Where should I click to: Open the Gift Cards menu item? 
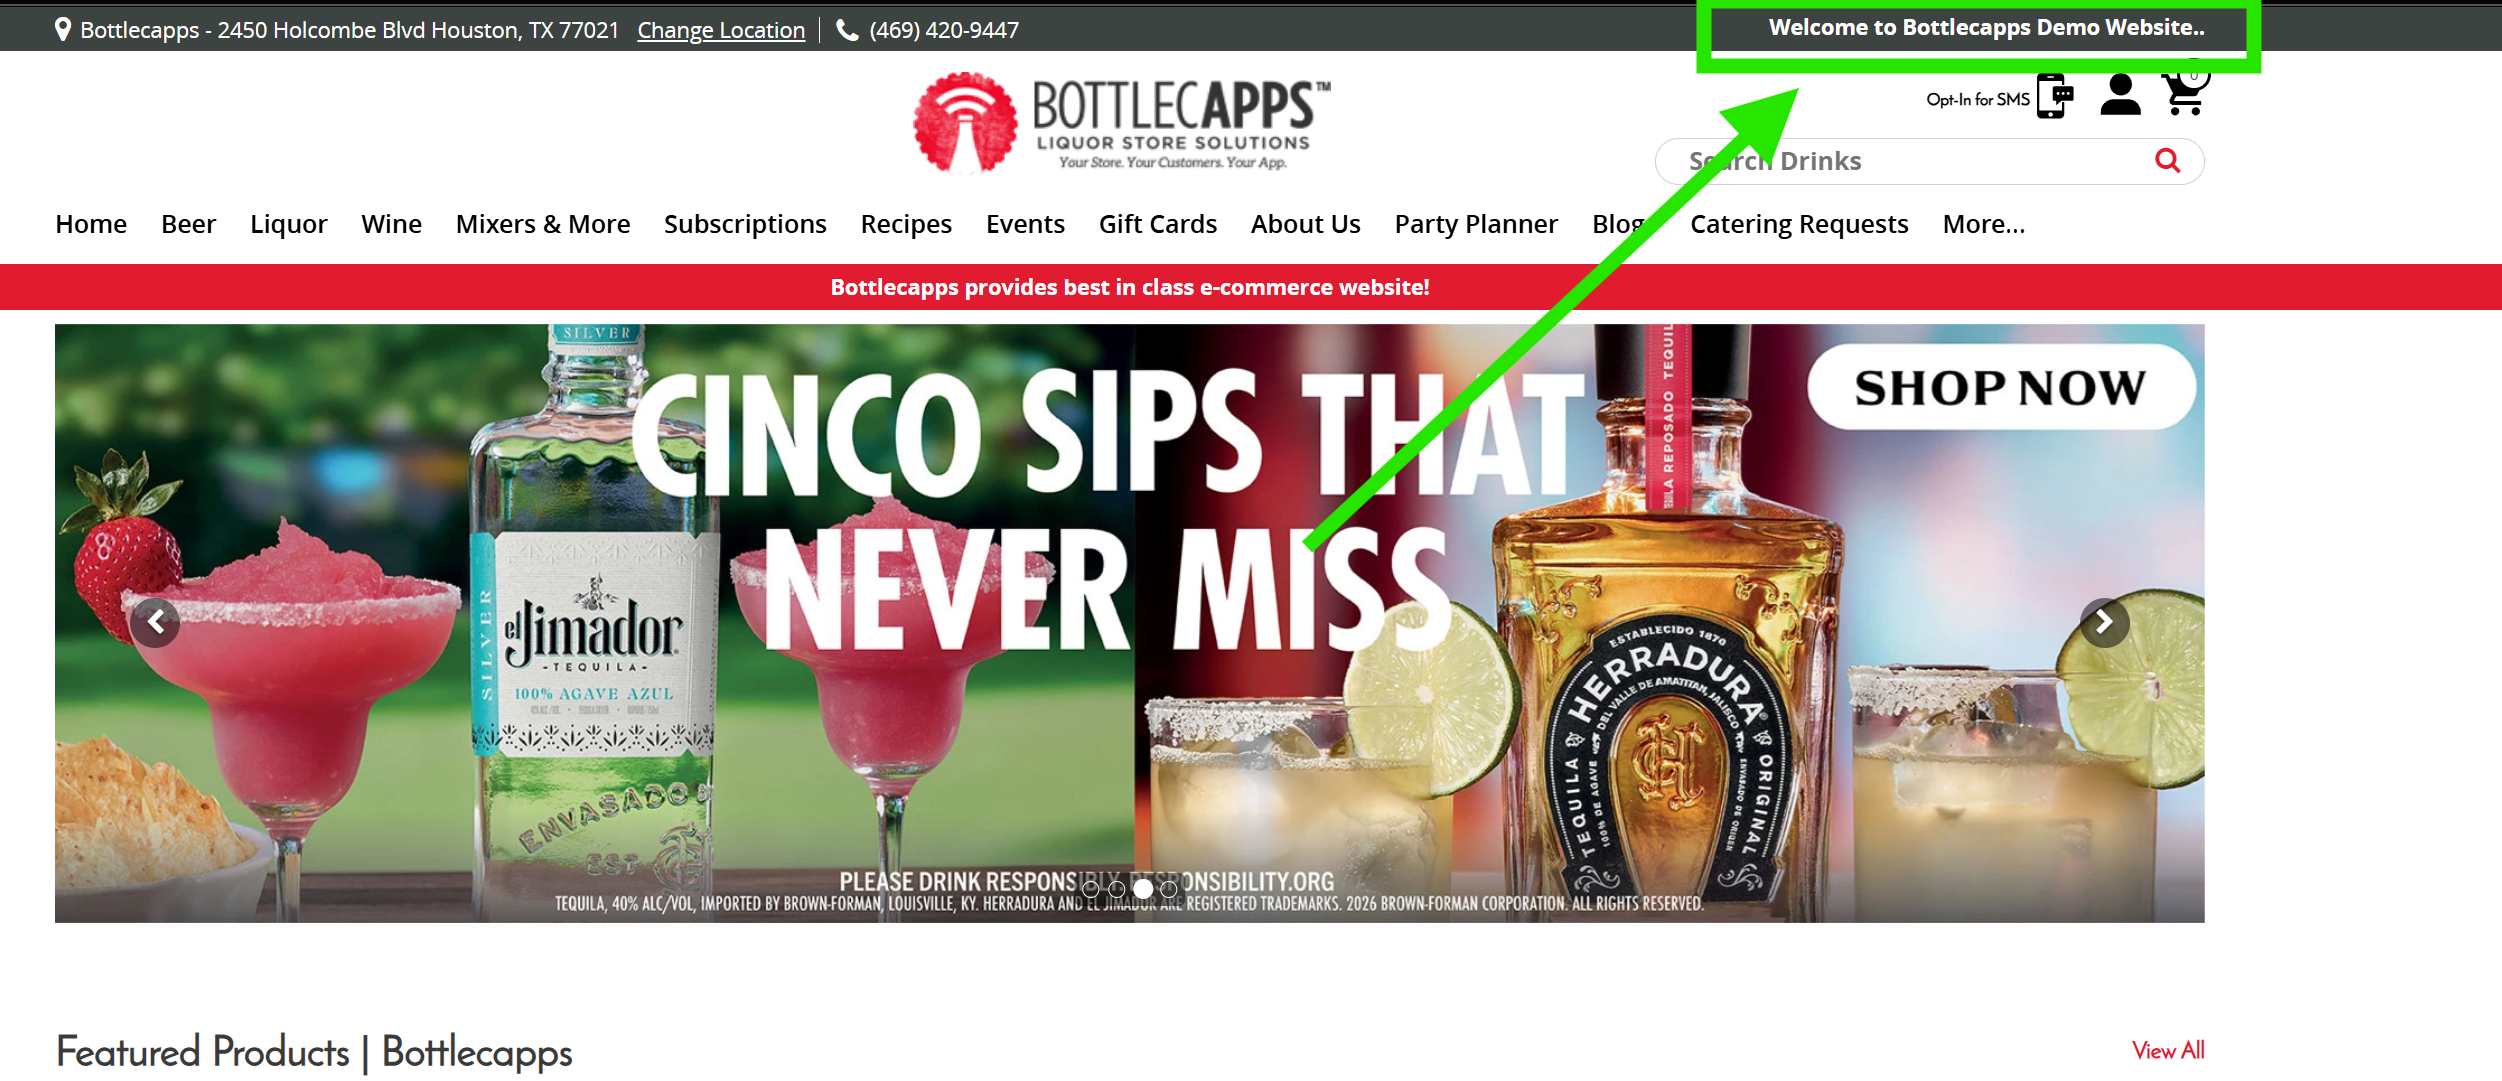(1157, 224)
